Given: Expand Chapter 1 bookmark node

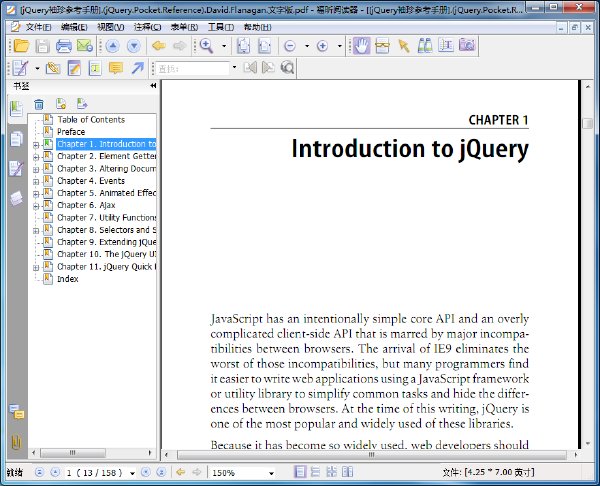Looking at the screenshot, I should pyautogui.click(x=36, y=145).
